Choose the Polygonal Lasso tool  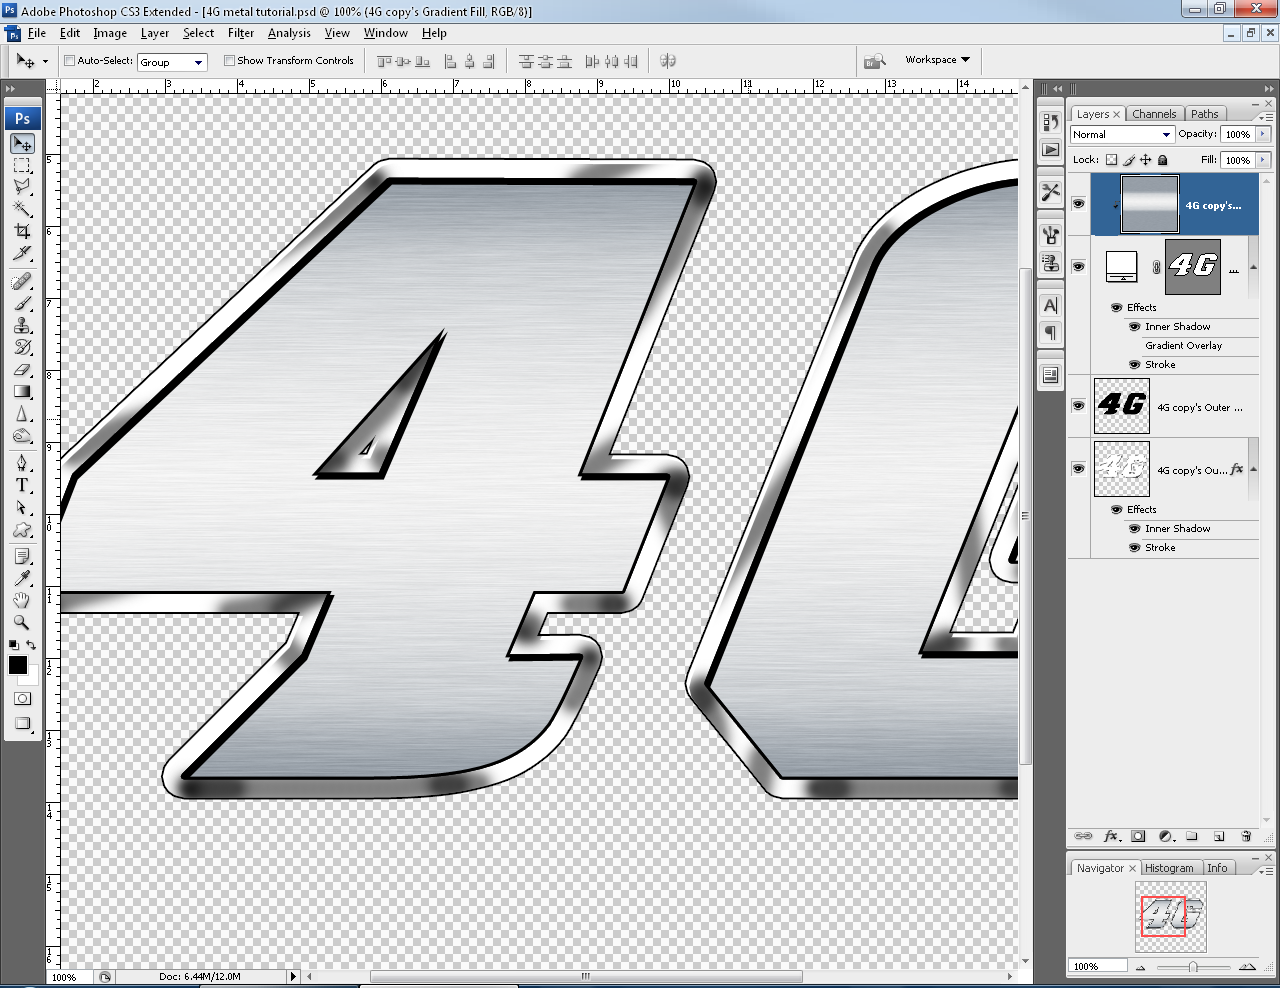[x=22, y=187]
